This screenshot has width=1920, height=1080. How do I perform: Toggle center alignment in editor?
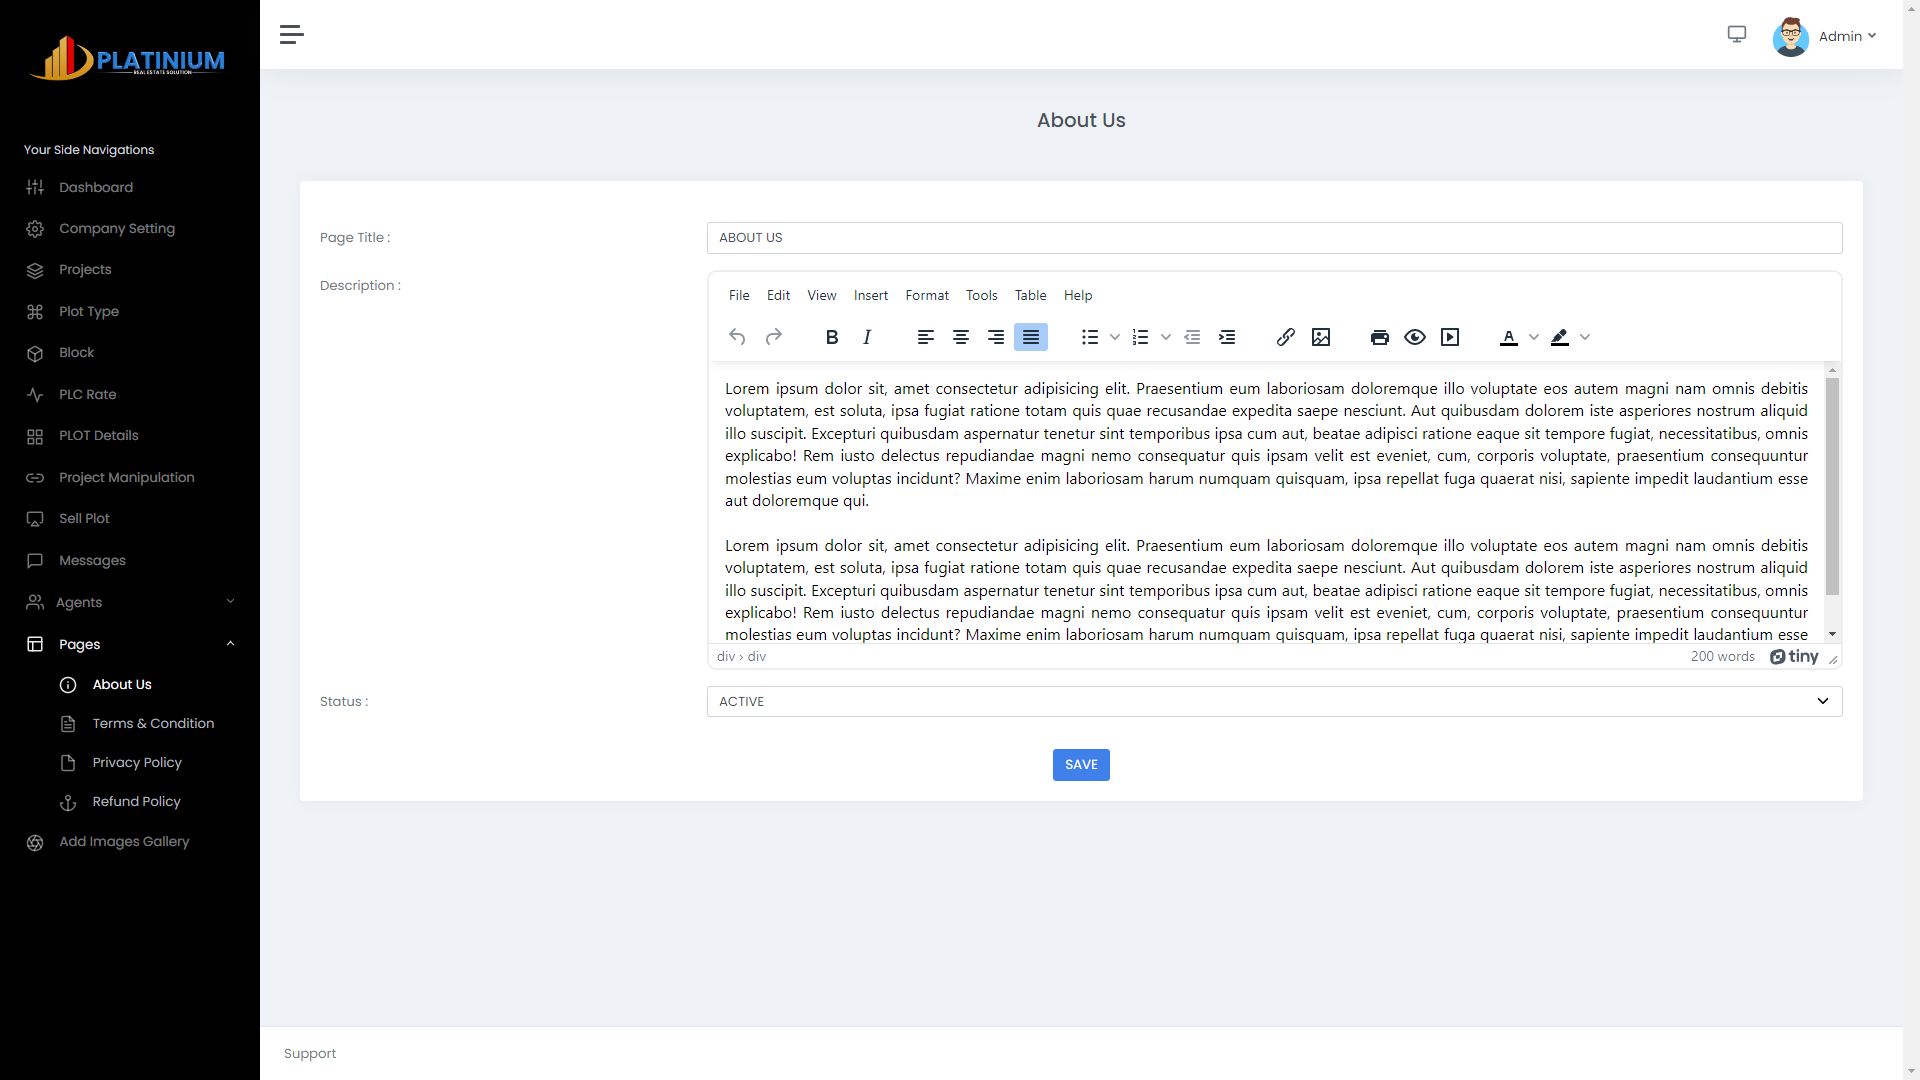click(x=961, y=338)
